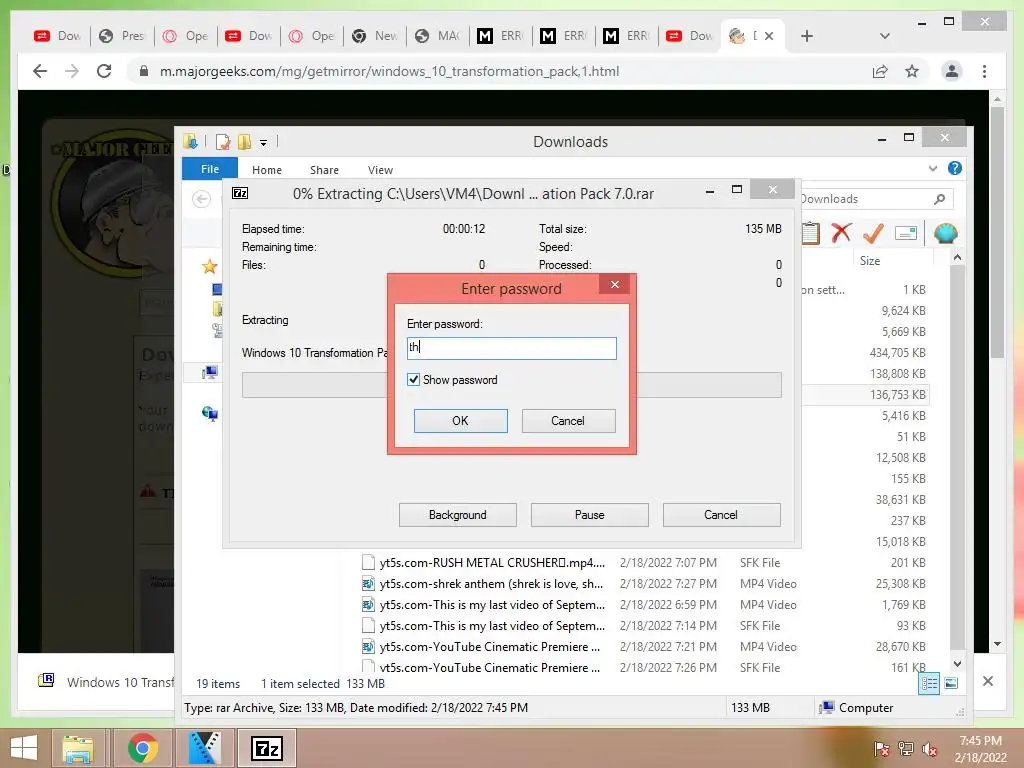1024x768 pixels.
Task: Open Windows Start button
Action: [24, 748]
